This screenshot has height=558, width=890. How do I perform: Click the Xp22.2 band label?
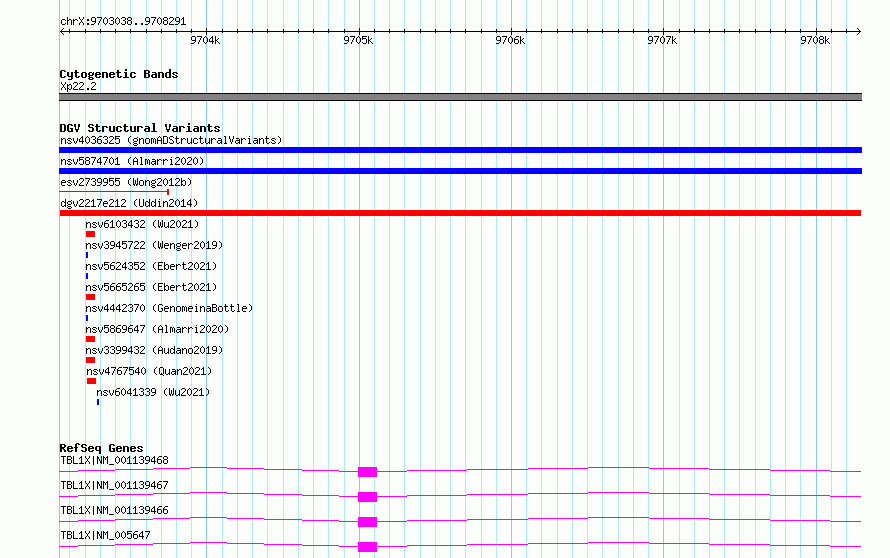(78, 86)
